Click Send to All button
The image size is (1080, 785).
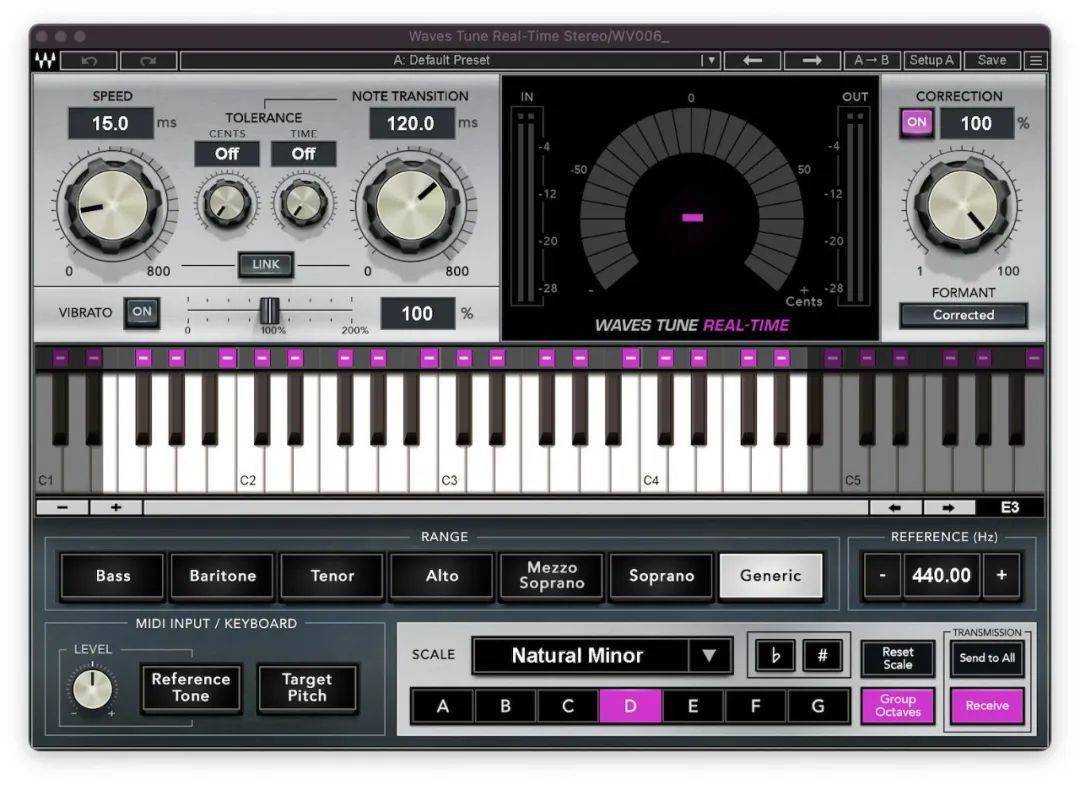(x=986, y=658)
